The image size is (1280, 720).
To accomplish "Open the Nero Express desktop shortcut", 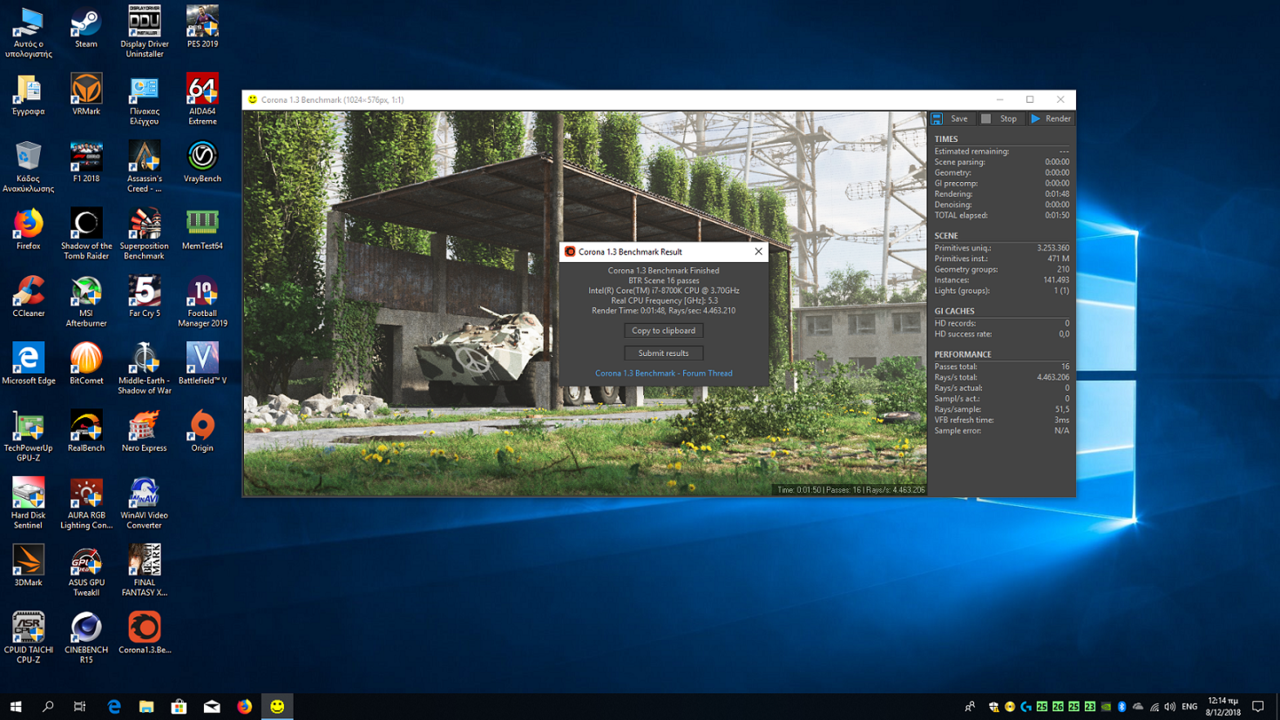I will [144, 430].
